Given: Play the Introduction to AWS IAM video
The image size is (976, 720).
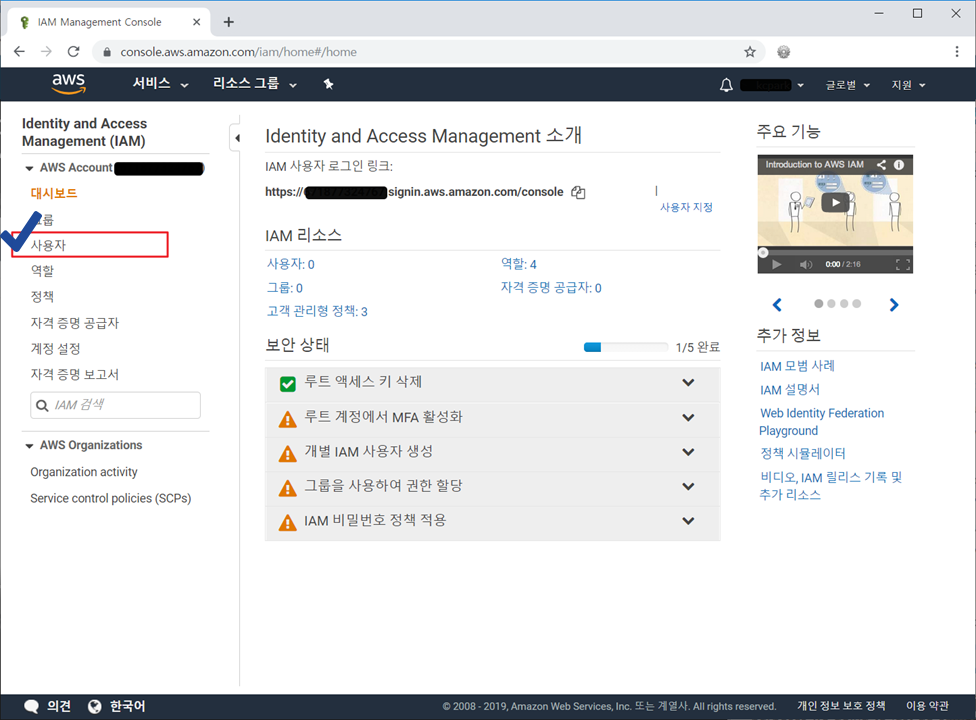Looking at the screenshot, I should (x=835, y=202).
